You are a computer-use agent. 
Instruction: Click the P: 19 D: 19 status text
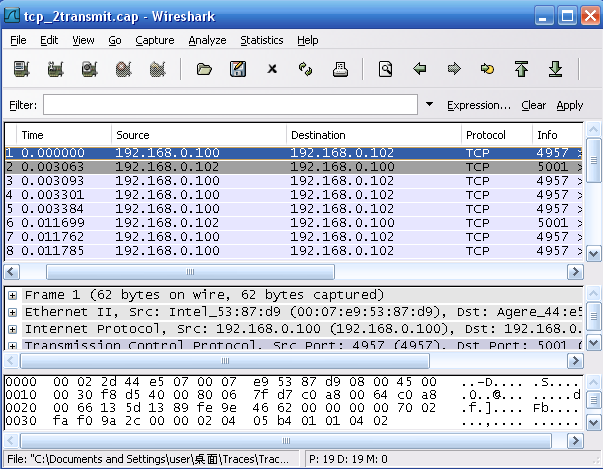pos(348,459)
